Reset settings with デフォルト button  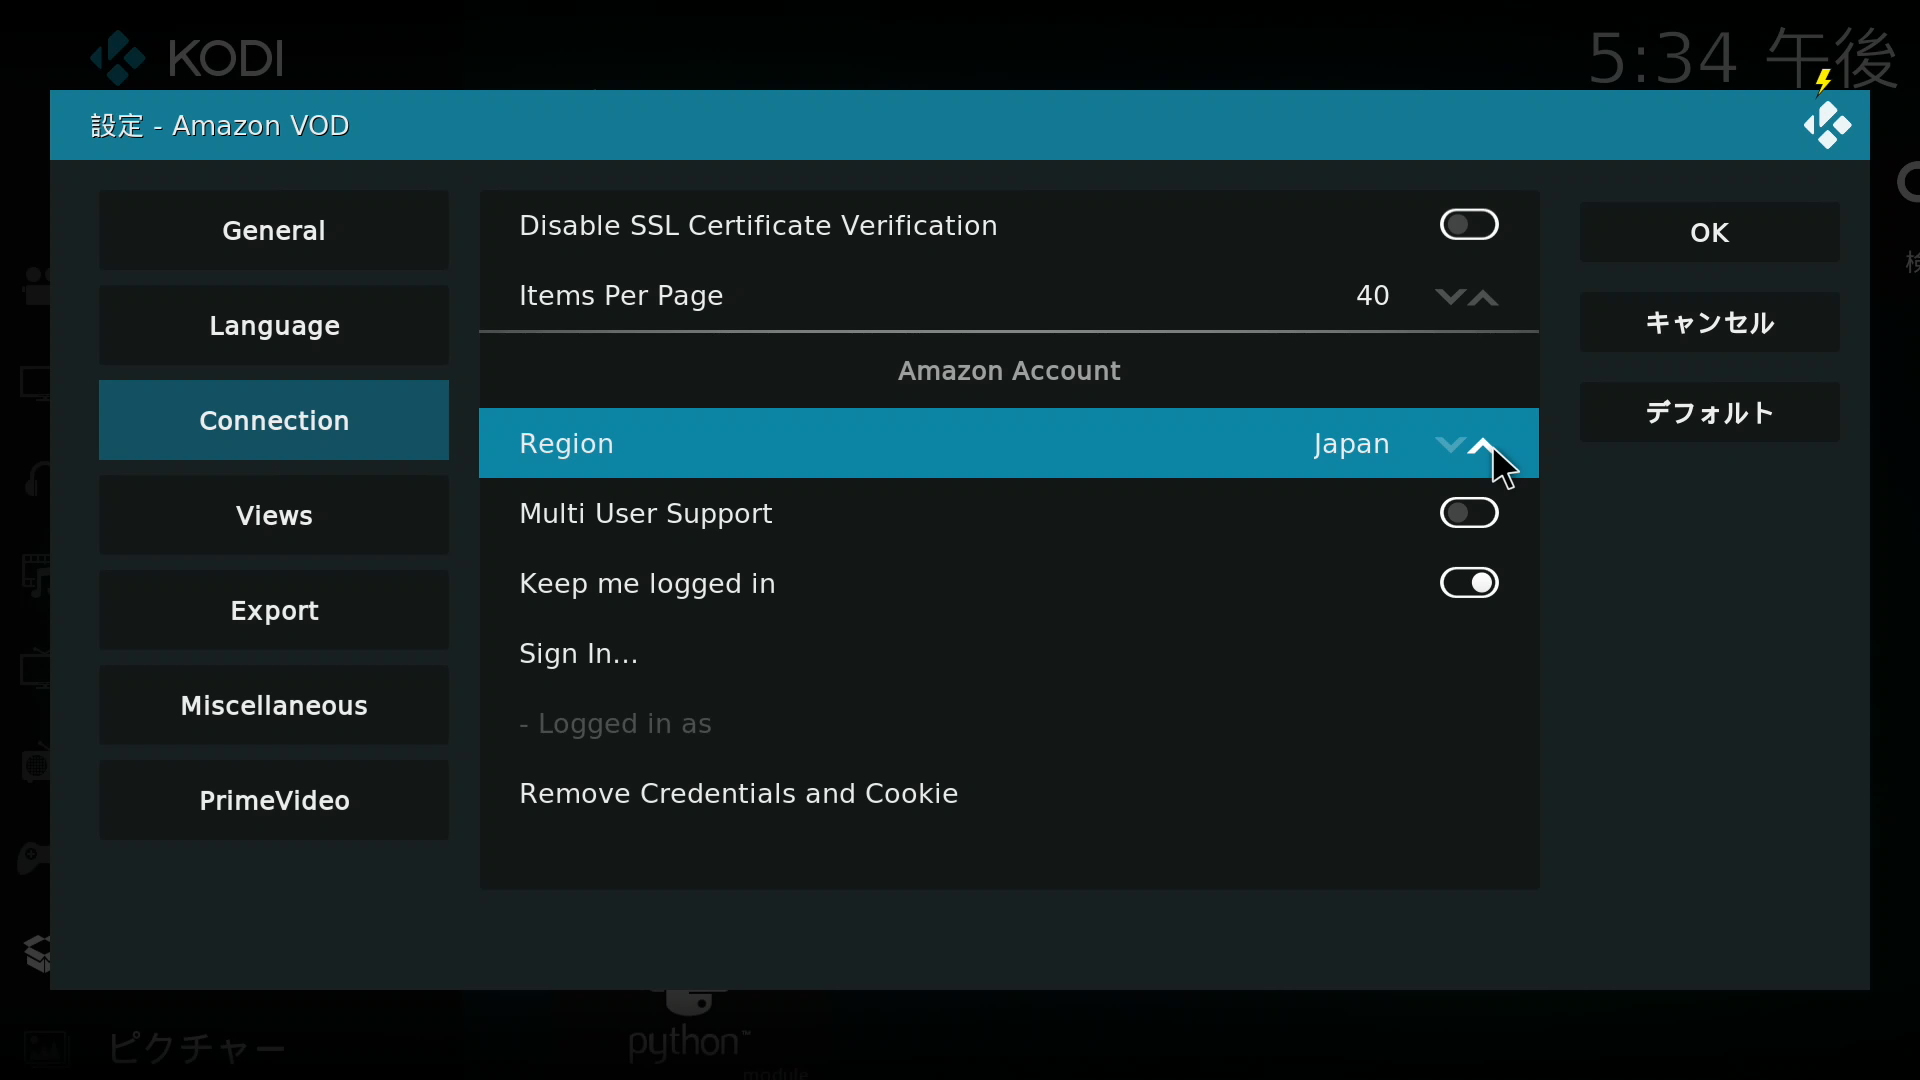[x=1710, y=412]
